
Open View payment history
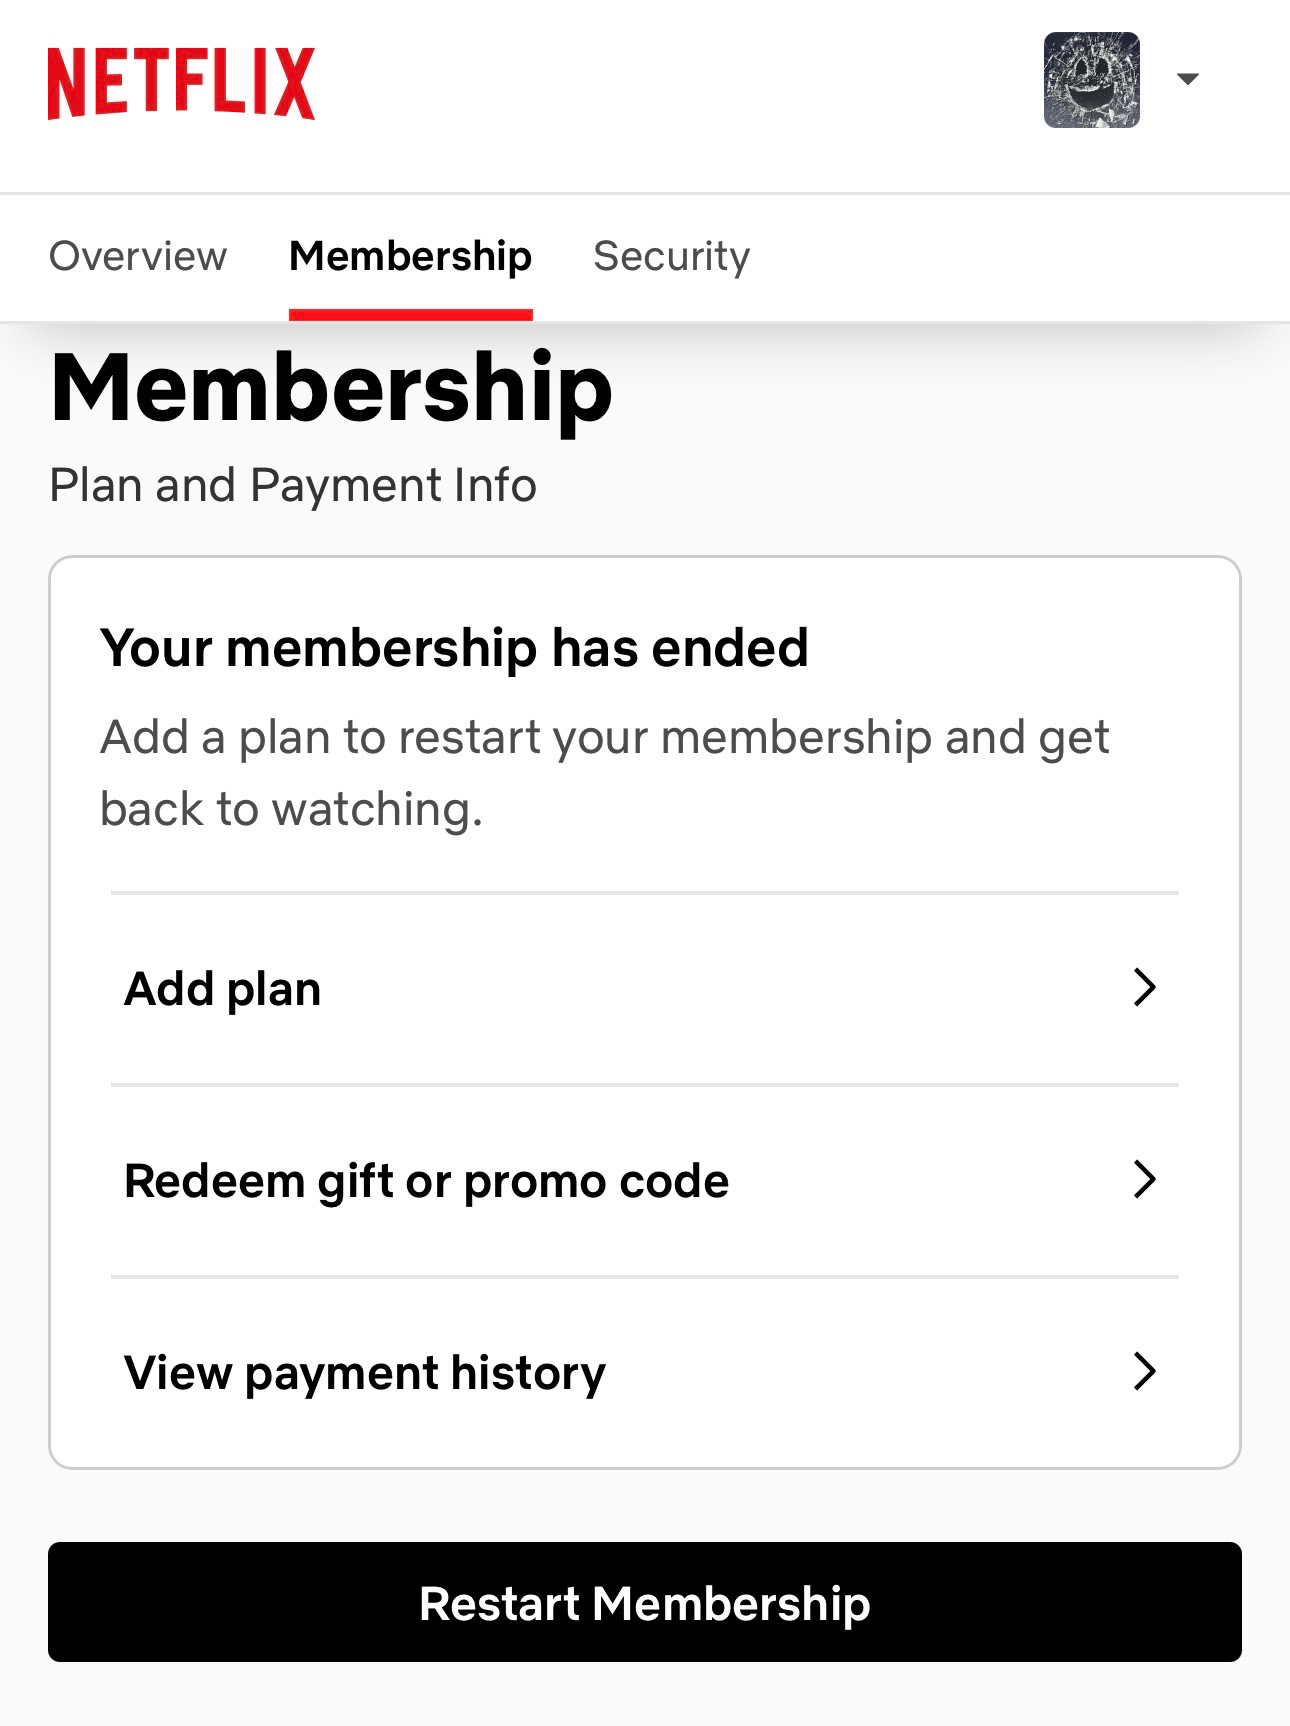click(x=365, y=1373)
